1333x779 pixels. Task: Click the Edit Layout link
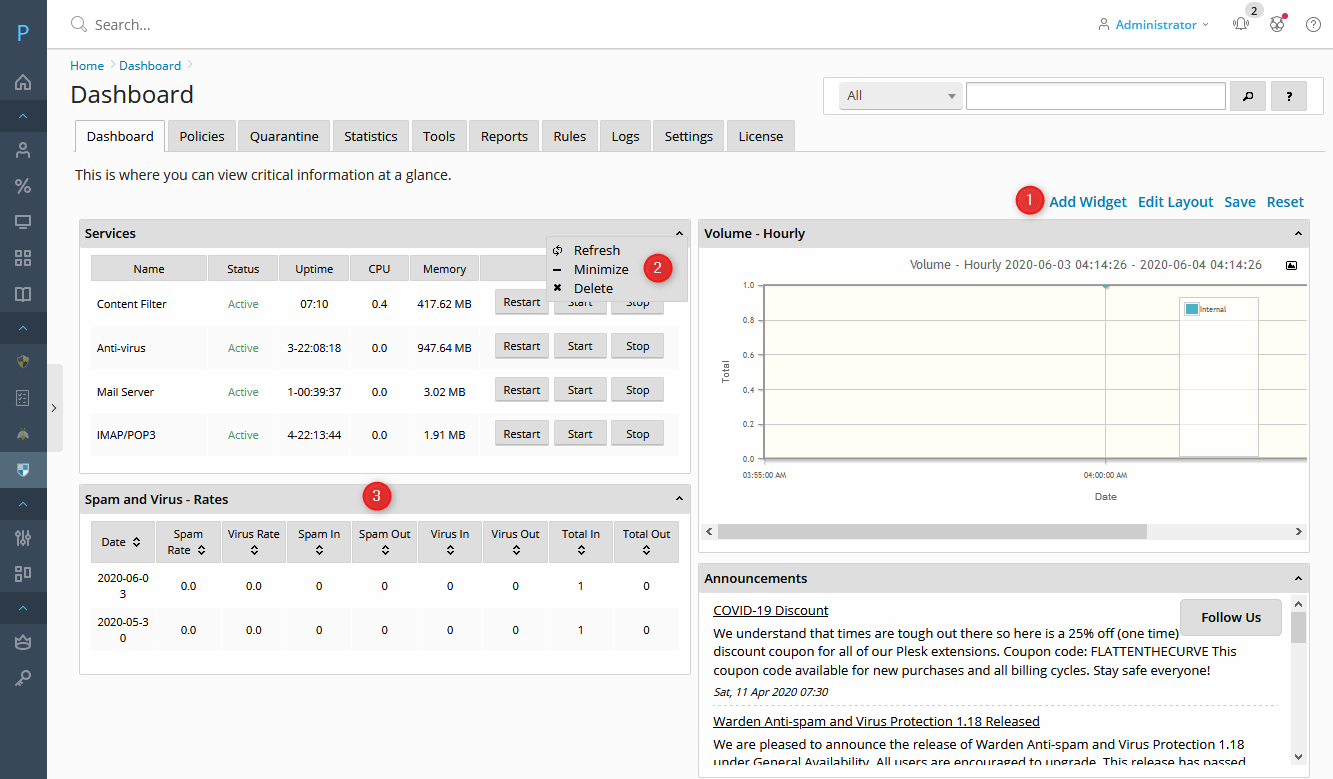click(x=1176, y=202)
